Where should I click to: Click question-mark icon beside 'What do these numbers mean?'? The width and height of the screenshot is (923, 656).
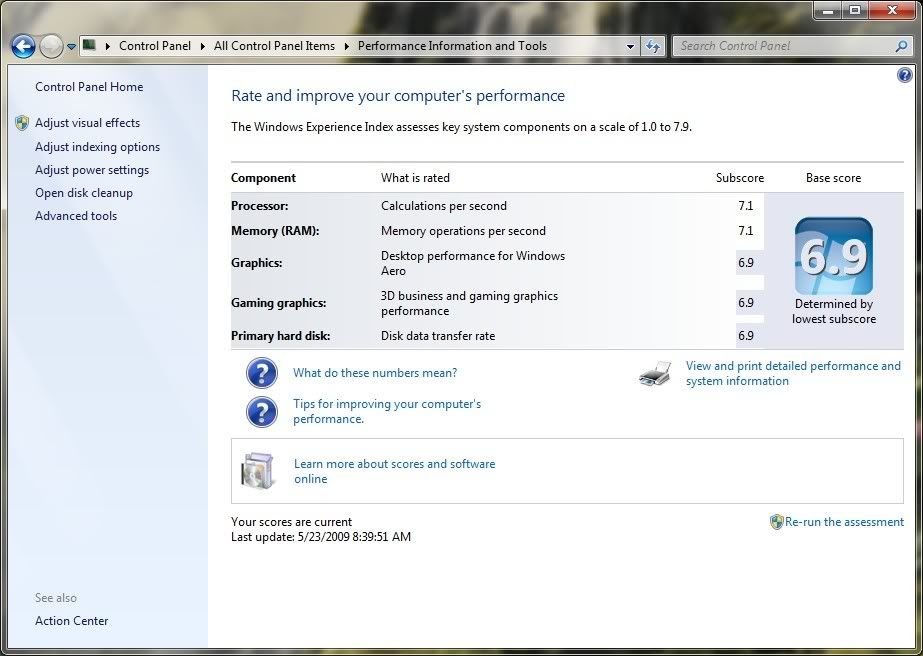(x=261, y=373)
